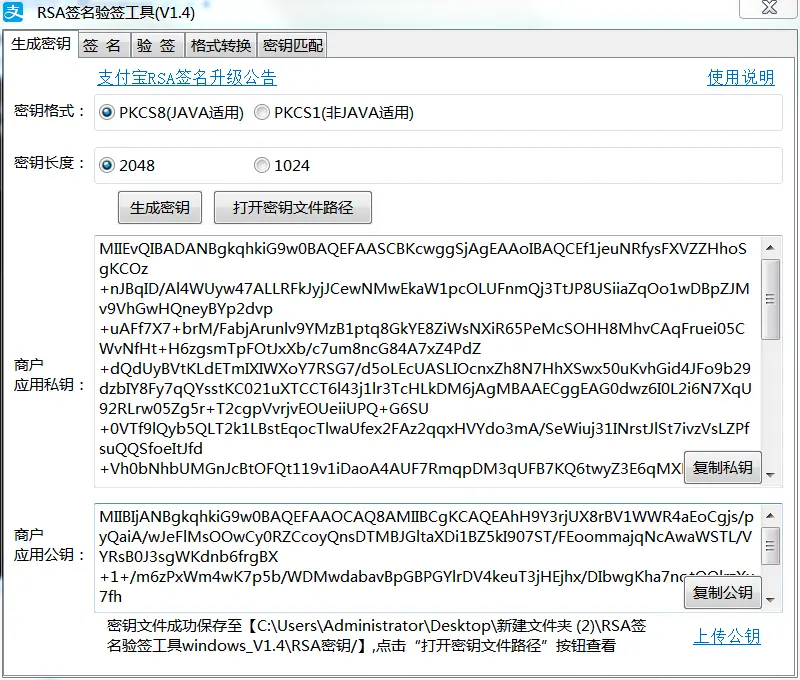Click public key scrollbar up arrow
Image resolution: width=800 pixels, height=680 pixels.
point(770,516)
